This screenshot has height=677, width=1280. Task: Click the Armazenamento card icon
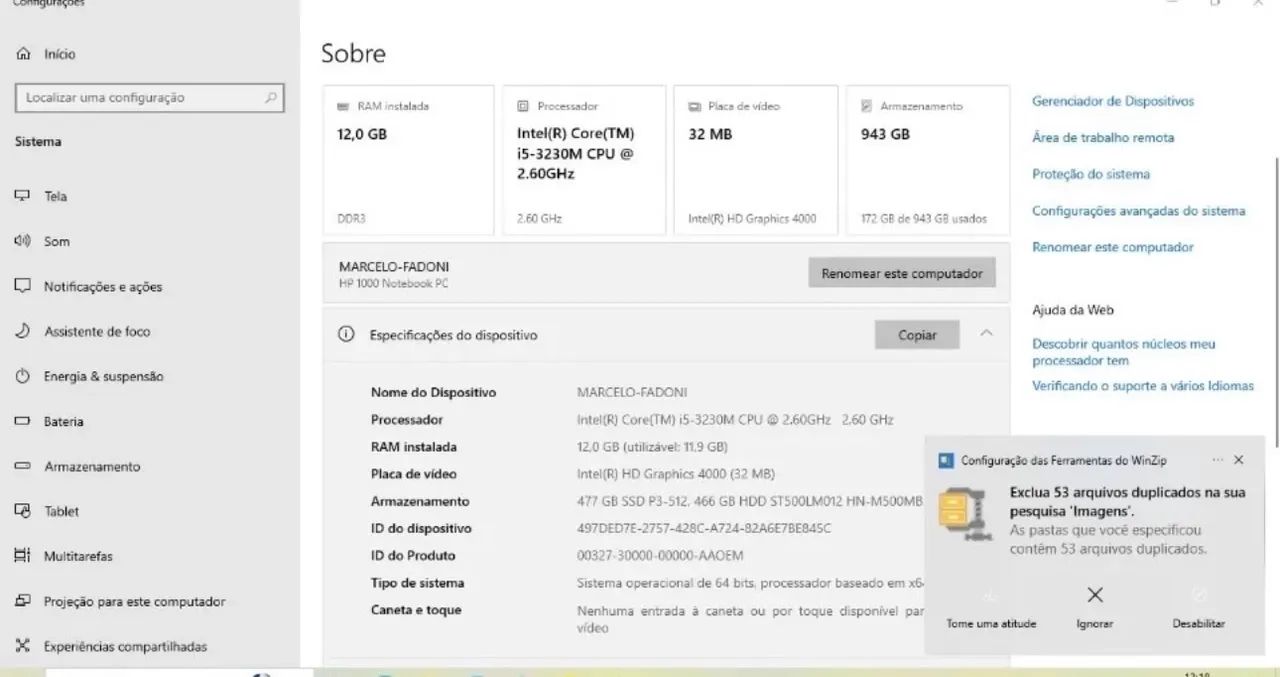pos(866,106)
